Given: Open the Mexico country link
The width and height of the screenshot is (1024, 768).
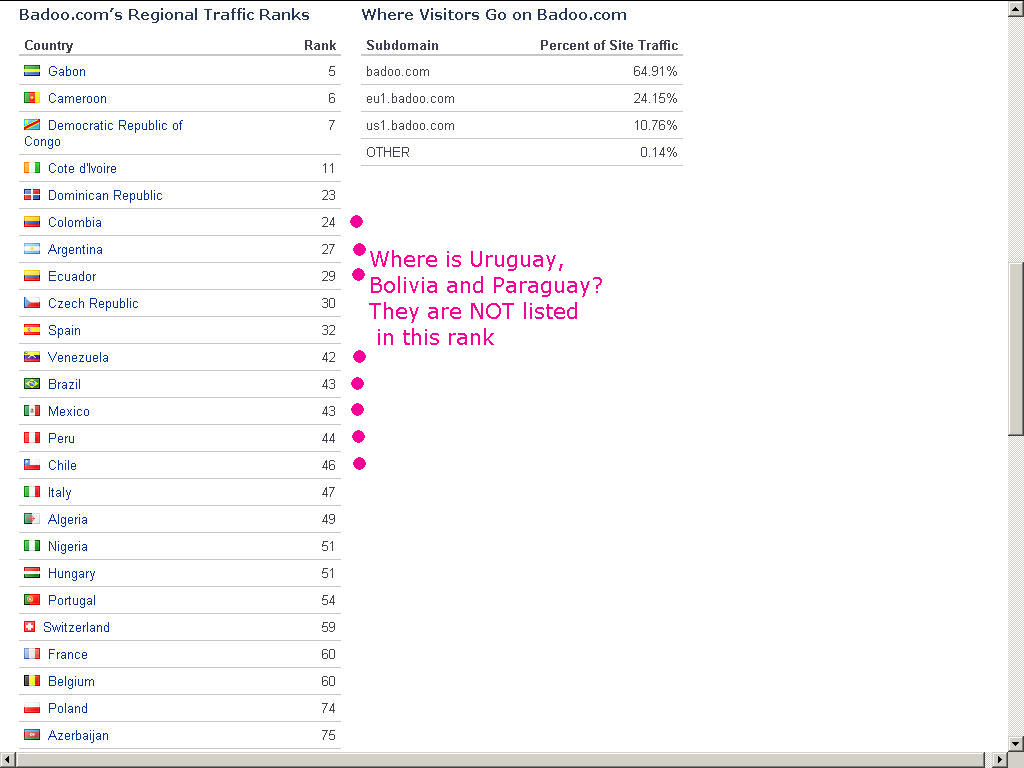Looking at the screenshot, I should coord(69,411).
